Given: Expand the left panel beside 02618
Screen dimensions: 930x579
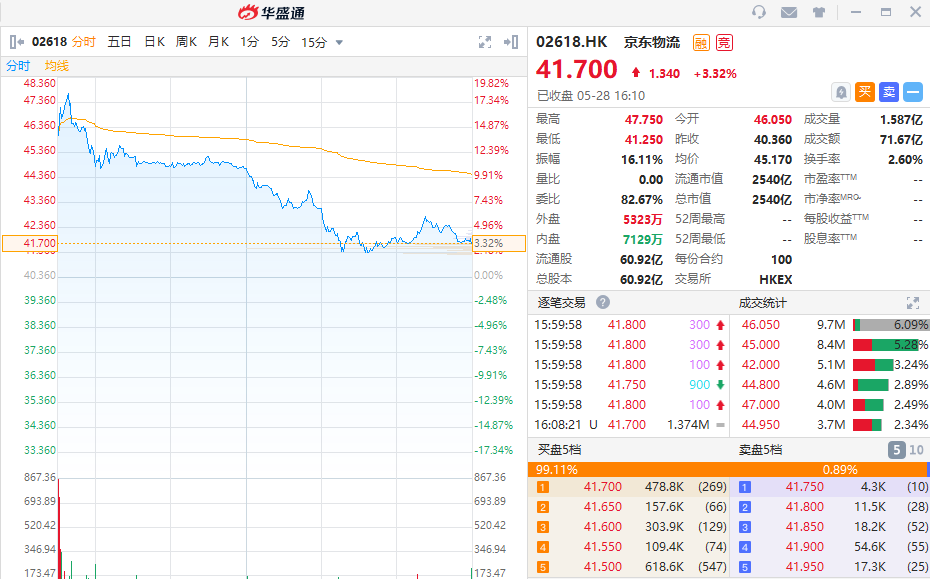Looking at the screenshot, I should (16, 42).
